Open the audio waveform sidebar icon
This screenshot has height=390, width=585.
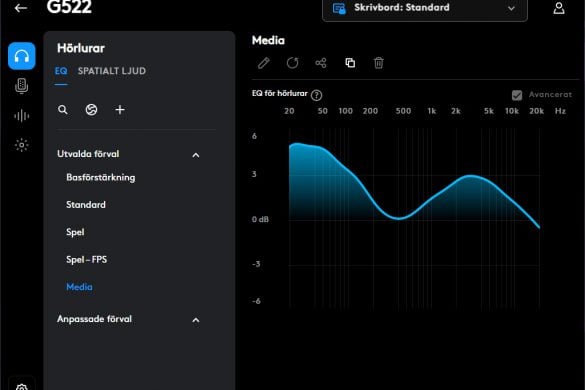[22, 116]
